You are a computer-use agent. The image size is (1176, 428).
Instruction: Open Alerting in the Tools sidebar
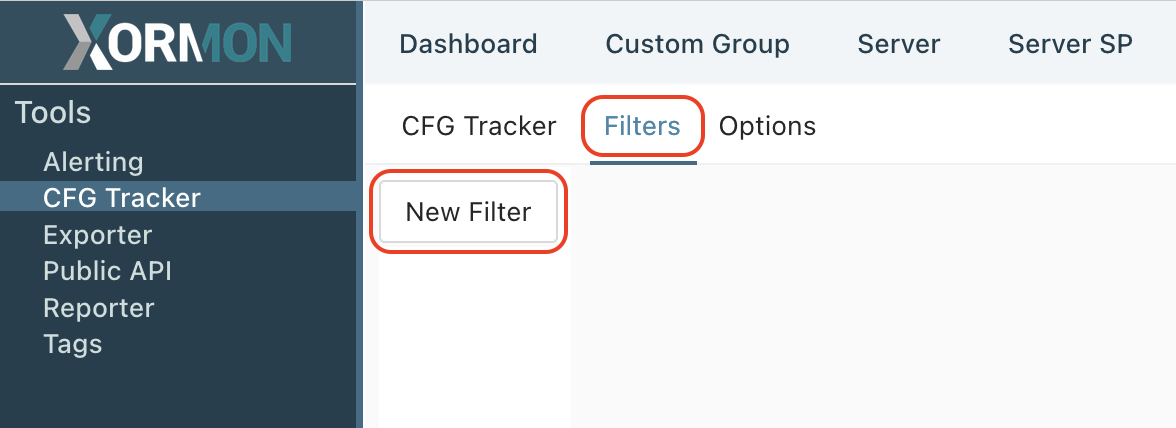coord(93,162)
